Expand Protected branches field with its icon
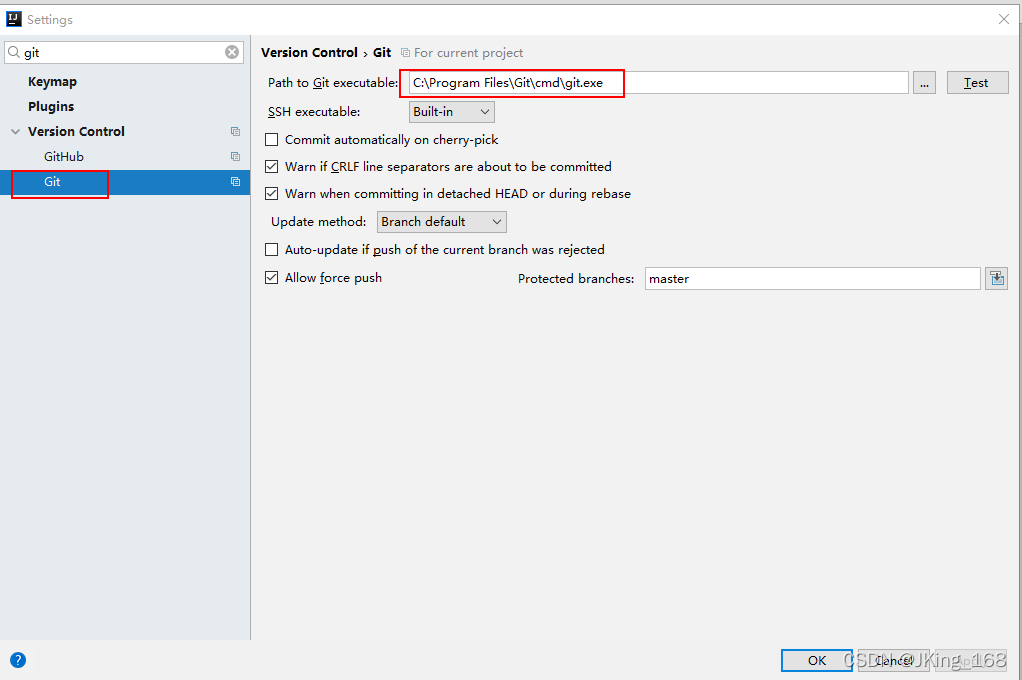The width and height of the screenshot is (1022, 680). pyautogui.click(x=997, y=278)
